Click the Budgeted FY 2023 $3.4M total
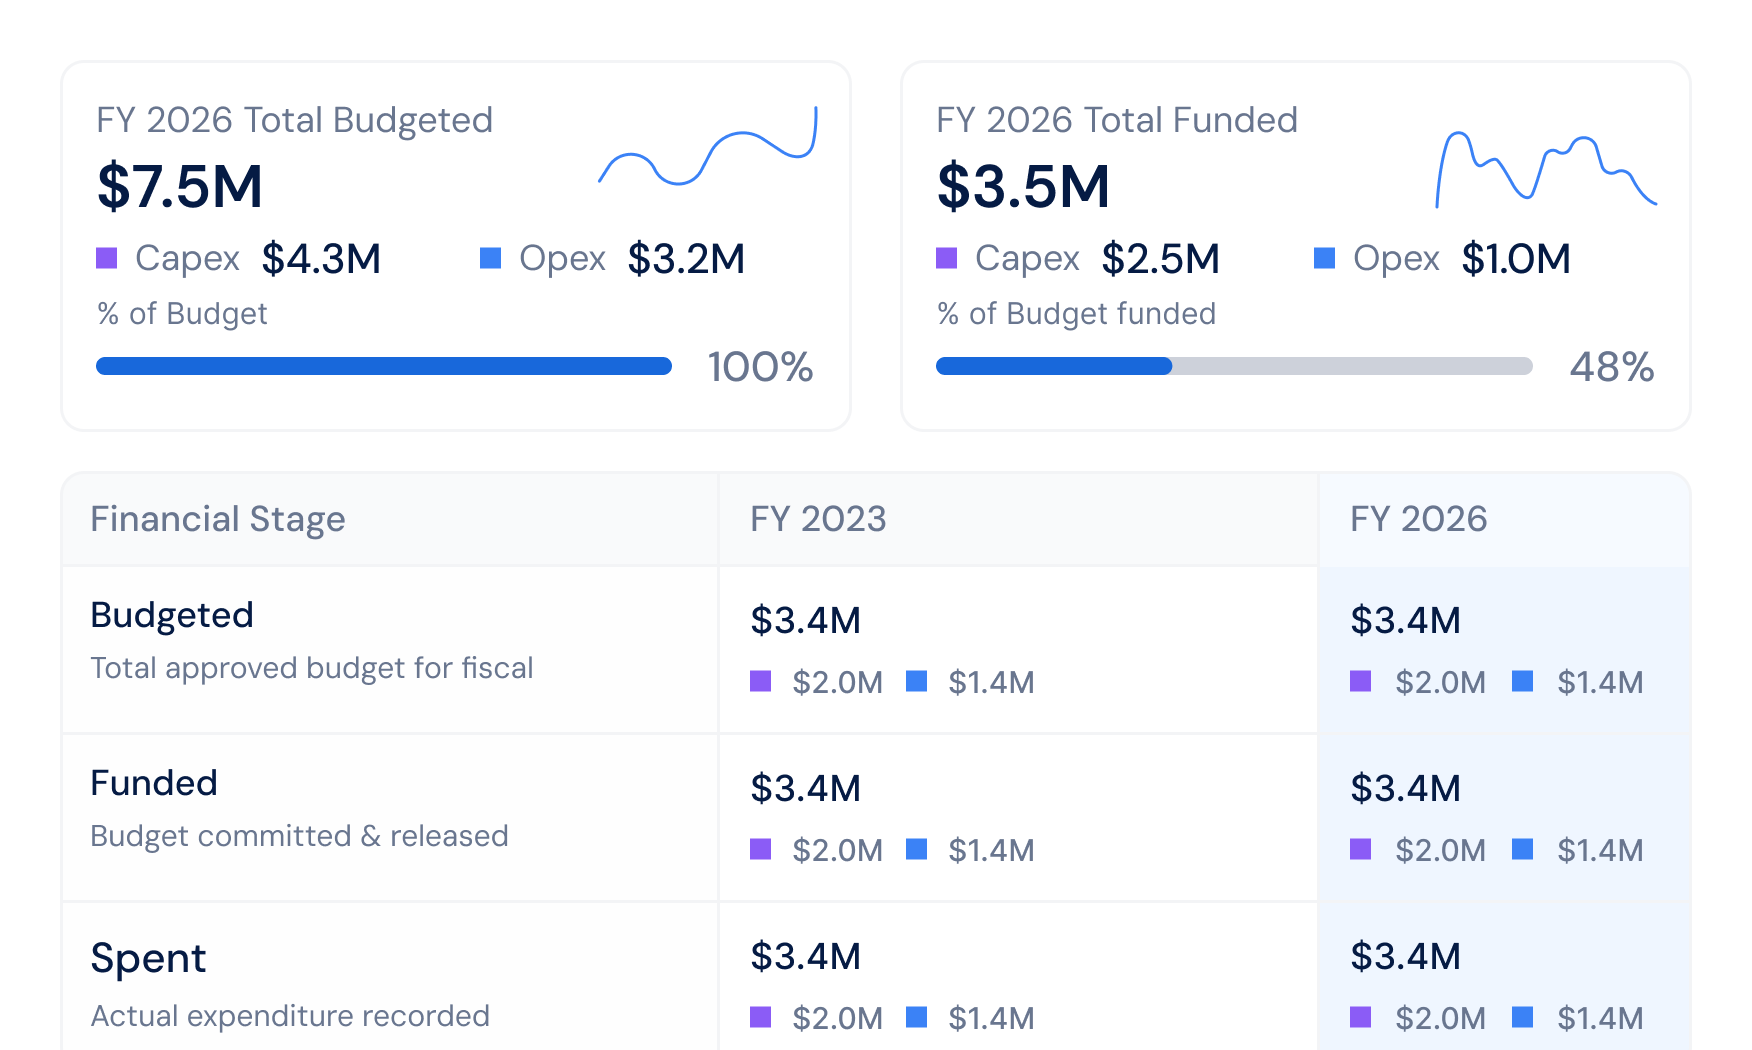 click(x=805, y=620)
